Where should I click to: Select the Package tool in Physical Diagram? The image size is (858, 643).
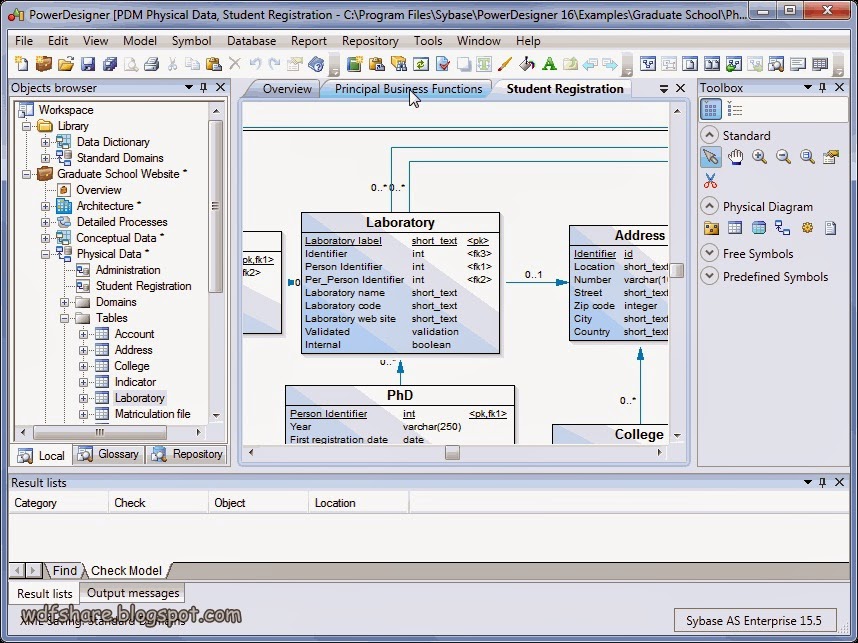coord(711,228)
